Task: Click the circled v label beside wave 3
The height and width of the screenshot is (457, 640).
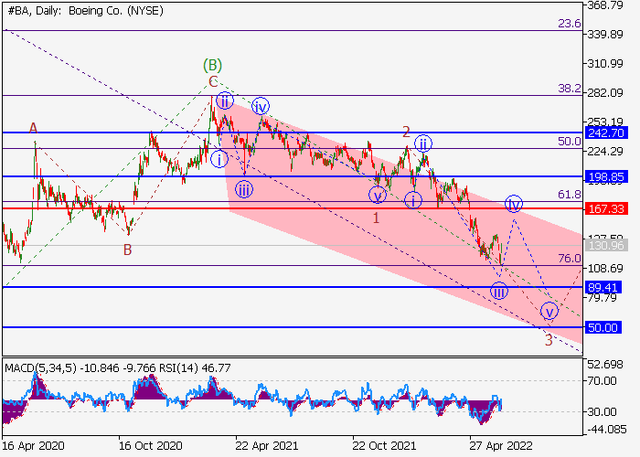Action: pyautogui.click(x=549, y=311)
